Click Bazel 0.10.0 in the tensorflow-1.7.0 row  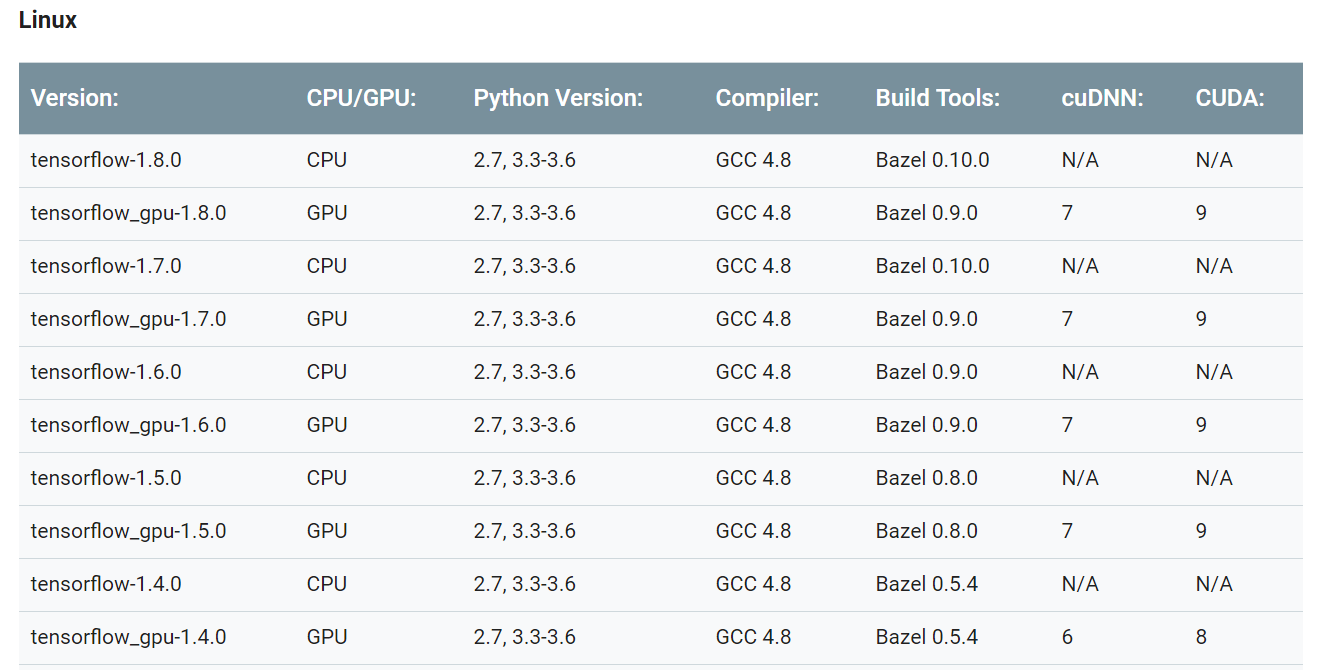[933, 266]
